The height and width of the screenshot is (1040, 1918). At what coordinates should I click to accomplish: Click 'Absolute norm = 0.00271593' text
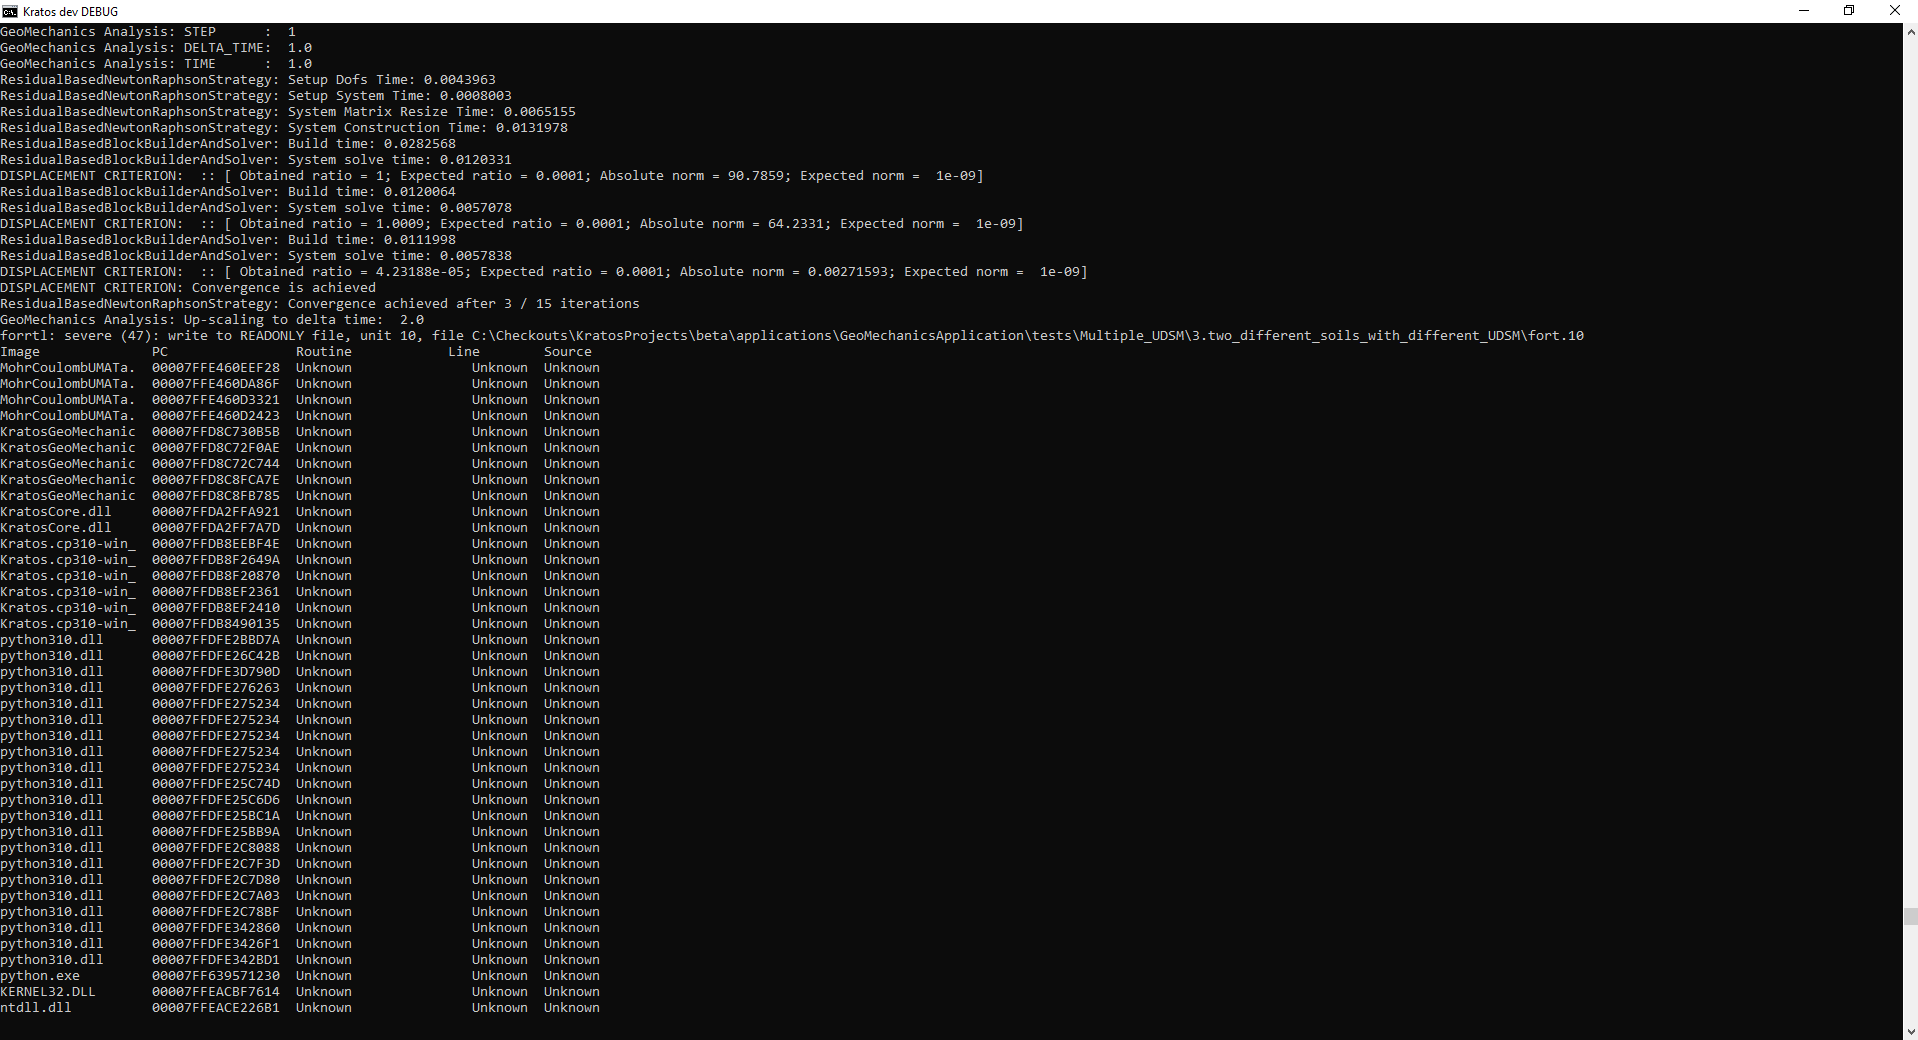(784, 272)
